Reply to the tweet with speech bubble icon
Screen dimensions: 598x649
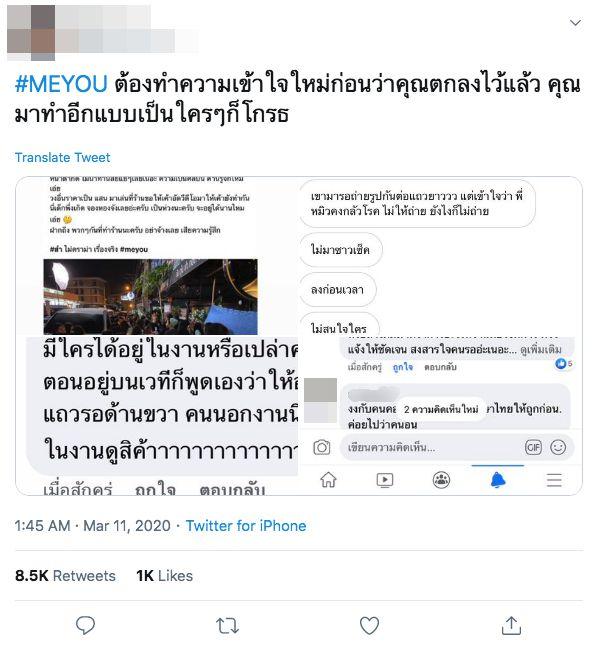(x=85, y=625)
